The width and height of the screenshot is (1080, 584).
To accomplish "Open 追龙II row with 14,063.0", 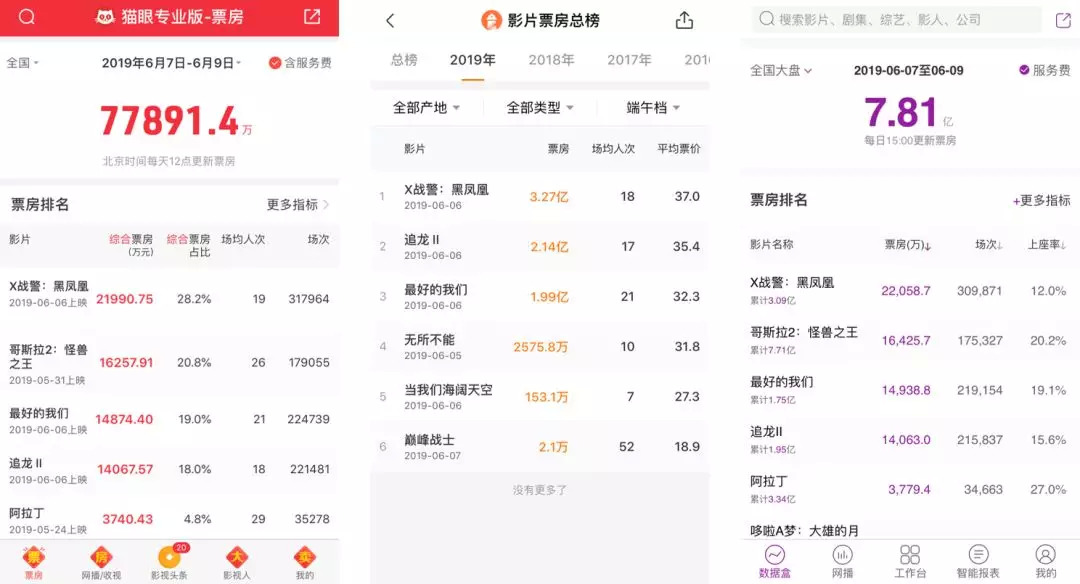I will (910, 439).
